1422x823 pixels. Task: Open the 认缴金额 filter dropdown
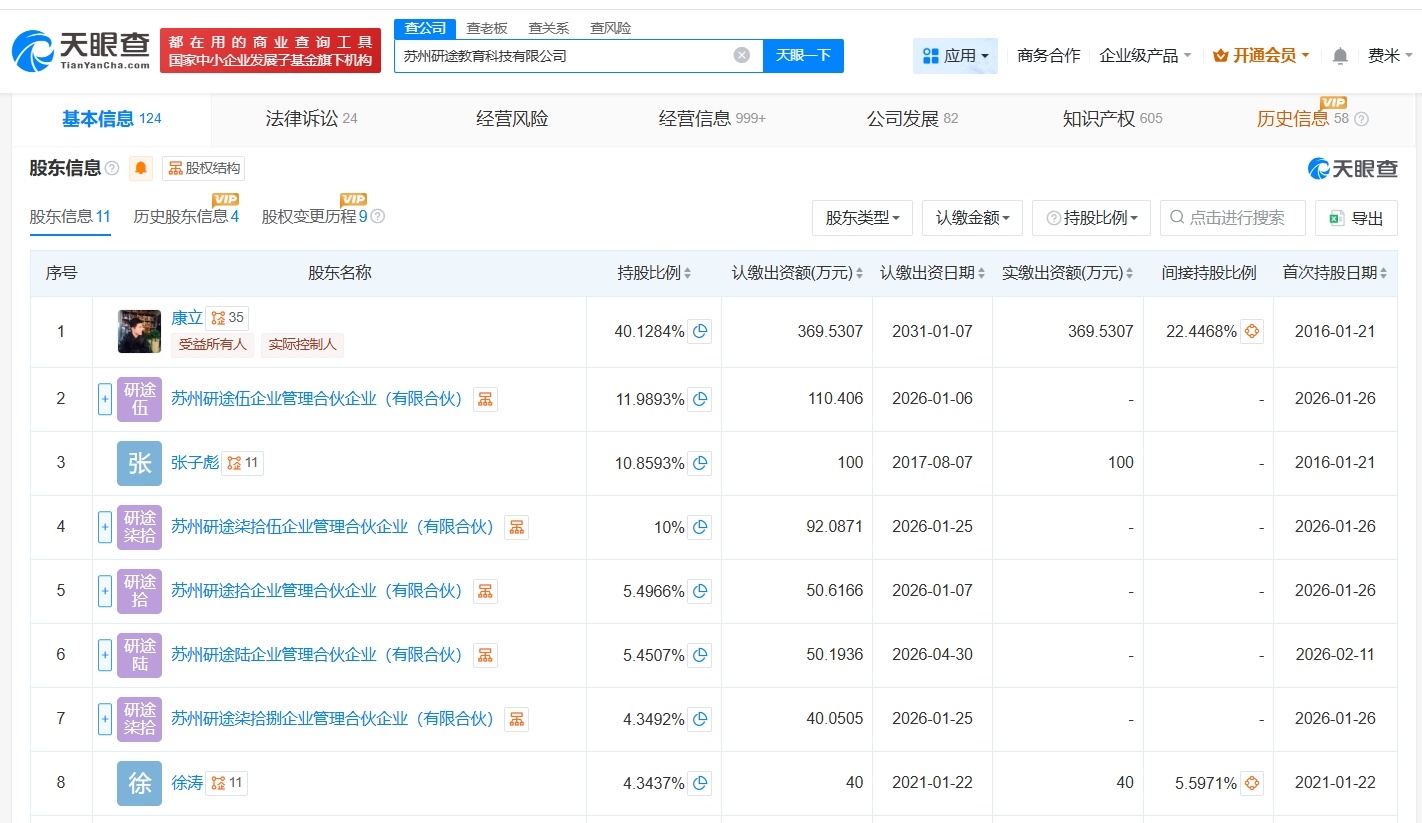[972, 218]
